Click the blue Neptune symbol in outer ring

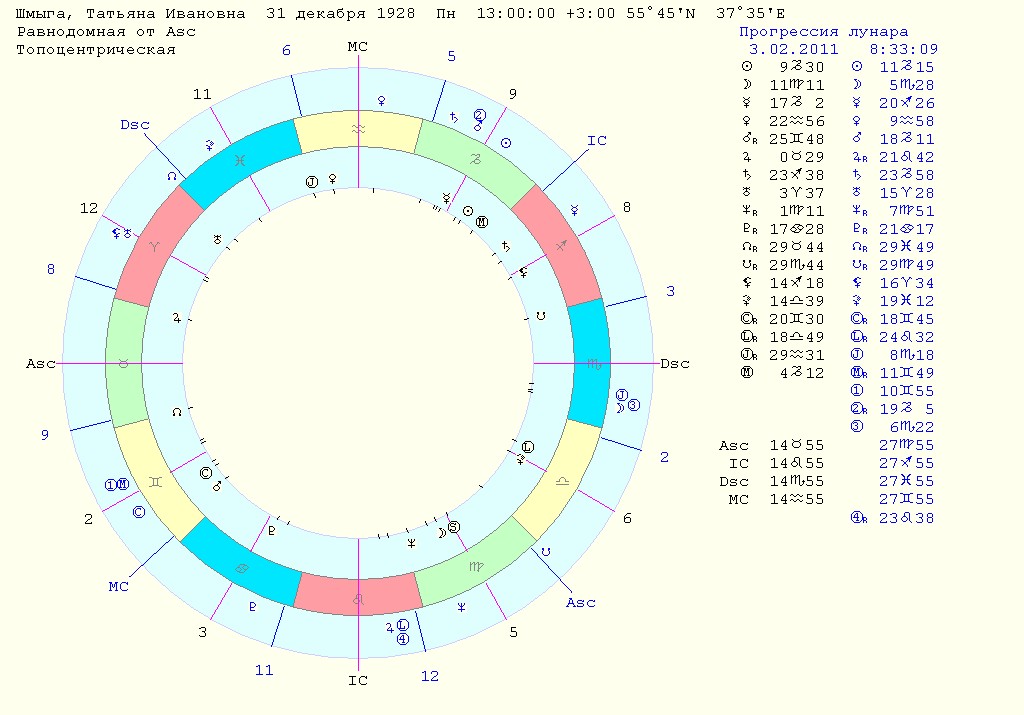click(461, 607)
